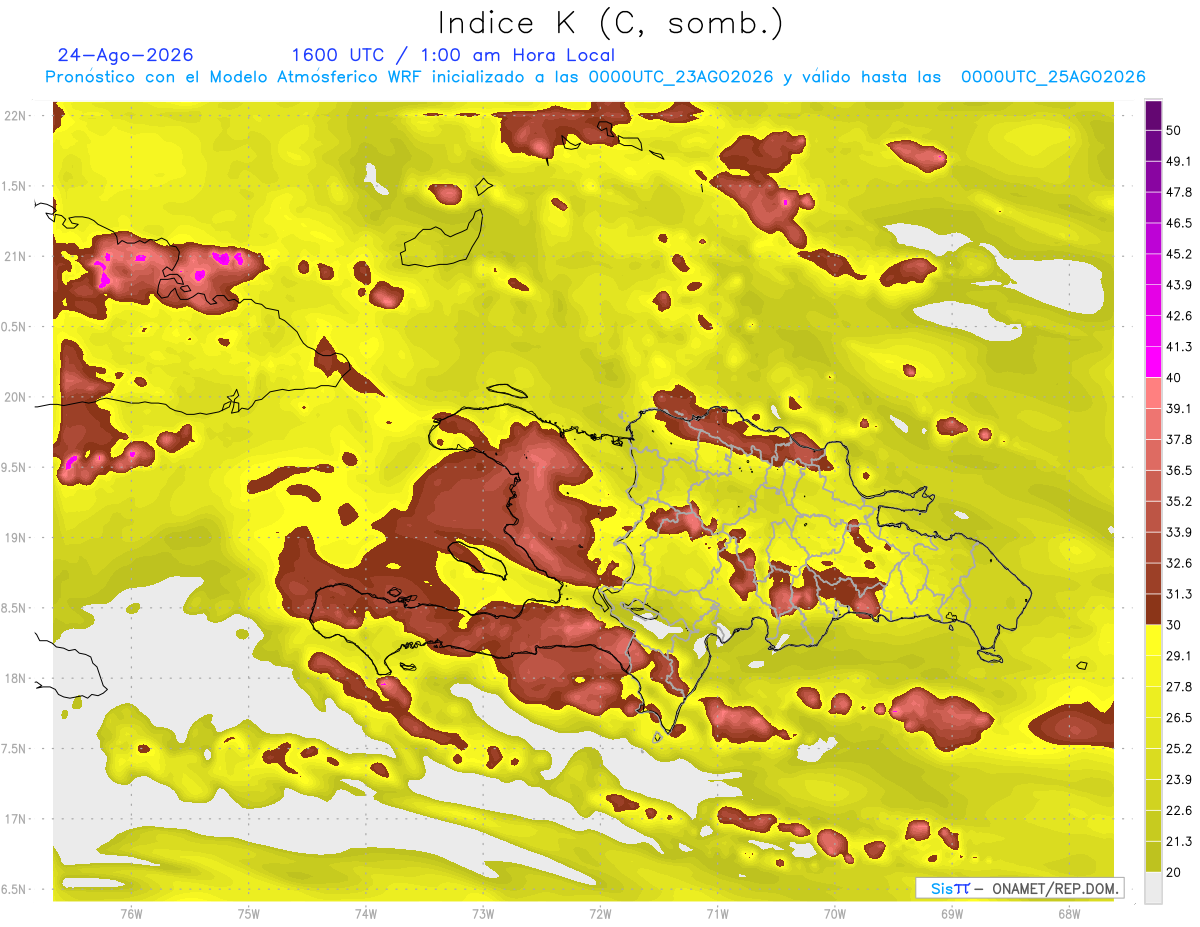The image size is (1200, 927).
Task: Select the salmon legend swatch between 39.1 and 40
Action: [x=1153, y=392]
